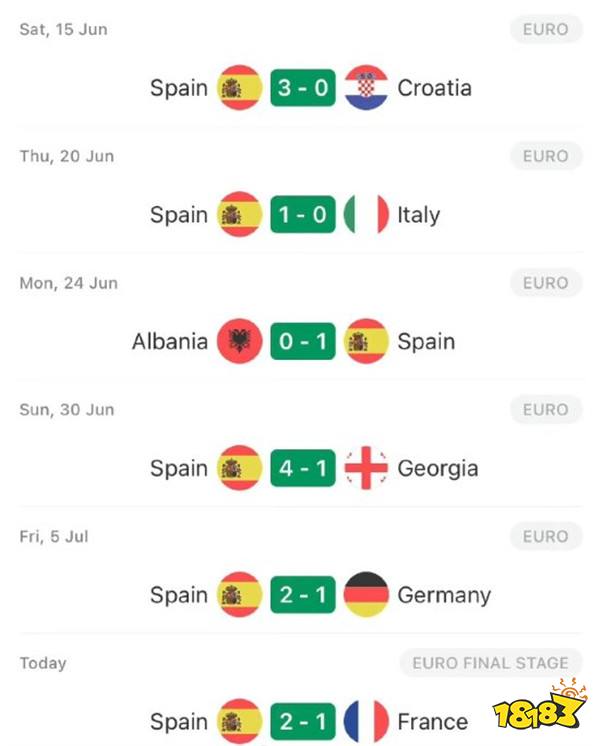Click the Albania team name

170,341
